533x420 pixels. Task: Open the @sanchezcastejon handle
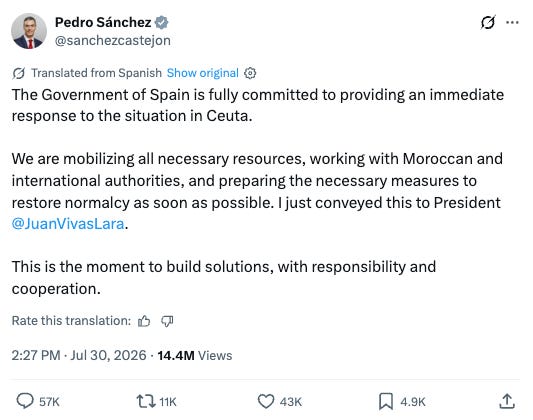(113, 40)
